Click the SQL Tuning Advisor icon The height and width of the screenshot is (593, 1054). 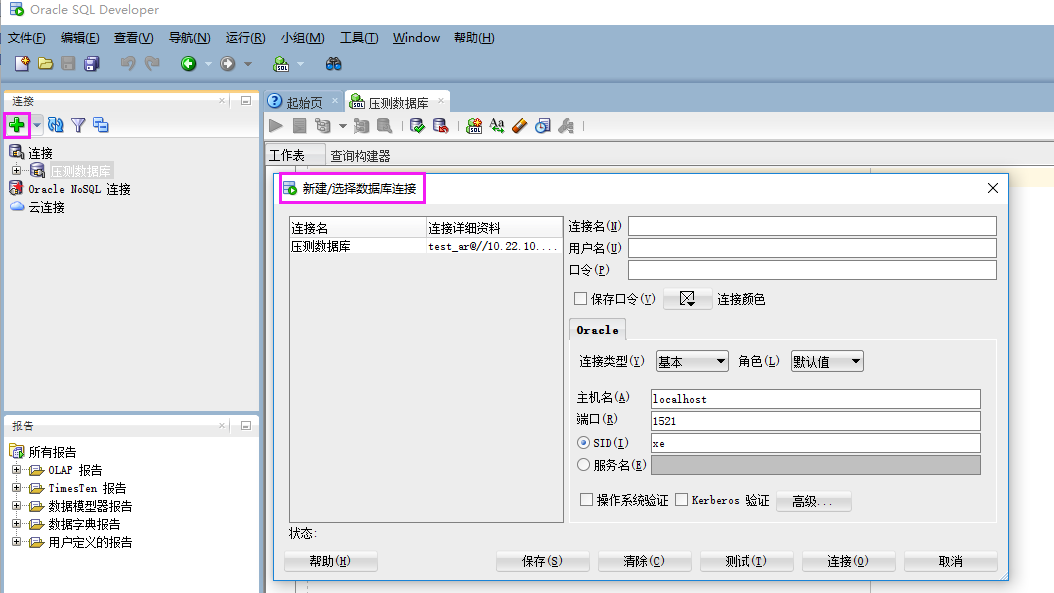pyautogui.click(x=384, y=126)
